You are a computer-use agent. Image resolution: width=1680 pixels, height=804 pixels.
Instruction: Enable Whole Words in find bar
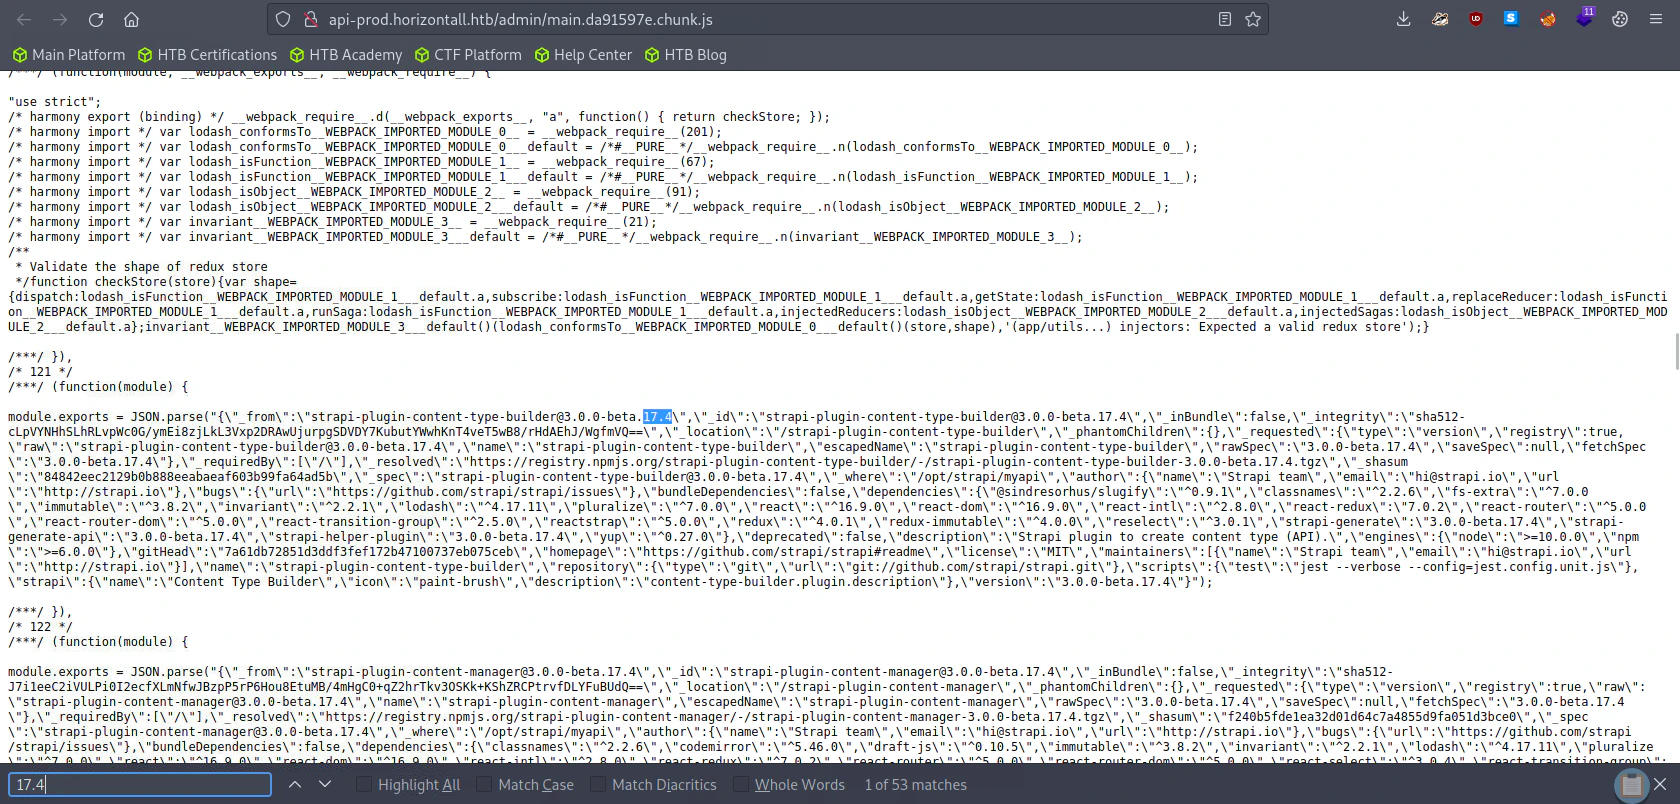(789, 785)
